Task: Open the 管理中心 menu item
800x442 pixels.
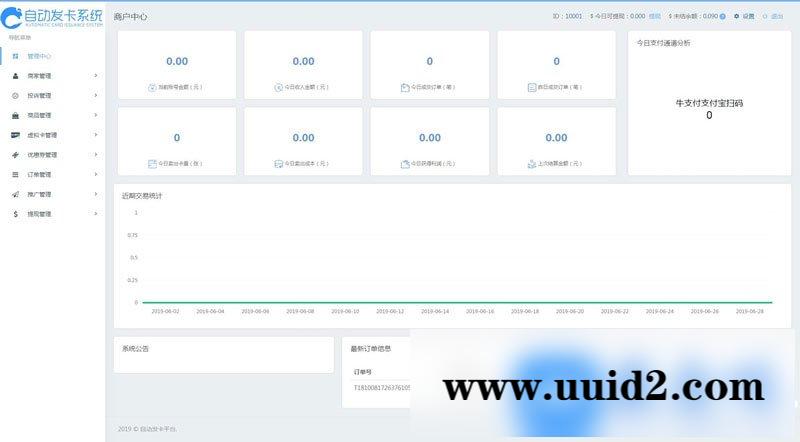Action: tap(40, 56)
